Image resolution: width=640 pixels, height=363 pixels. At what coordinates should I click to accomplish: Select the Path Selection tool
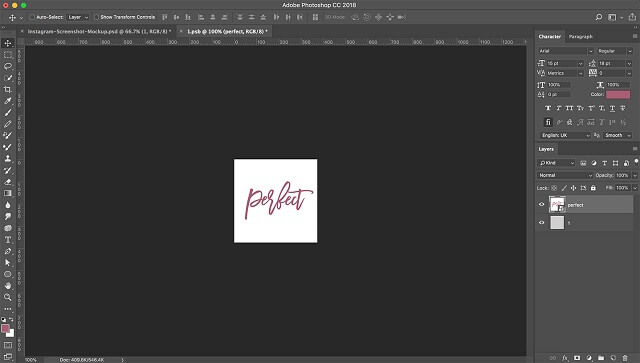[x=8, y=263]
